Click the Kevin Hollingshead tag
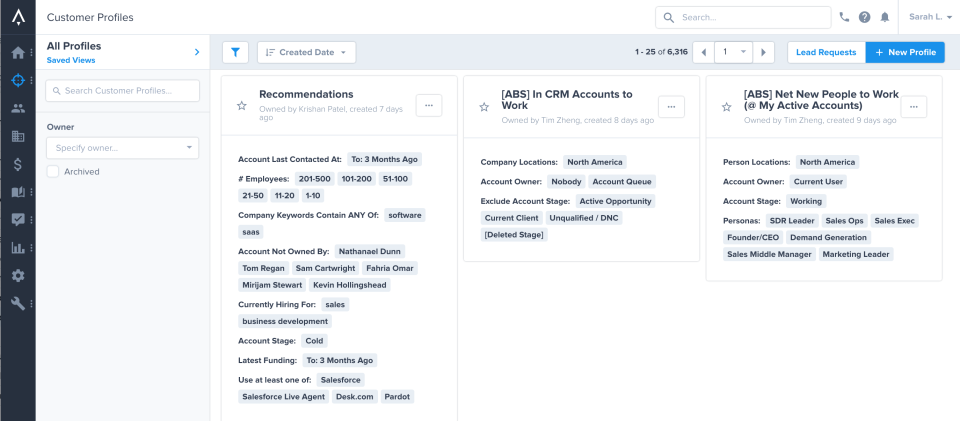 349,285
